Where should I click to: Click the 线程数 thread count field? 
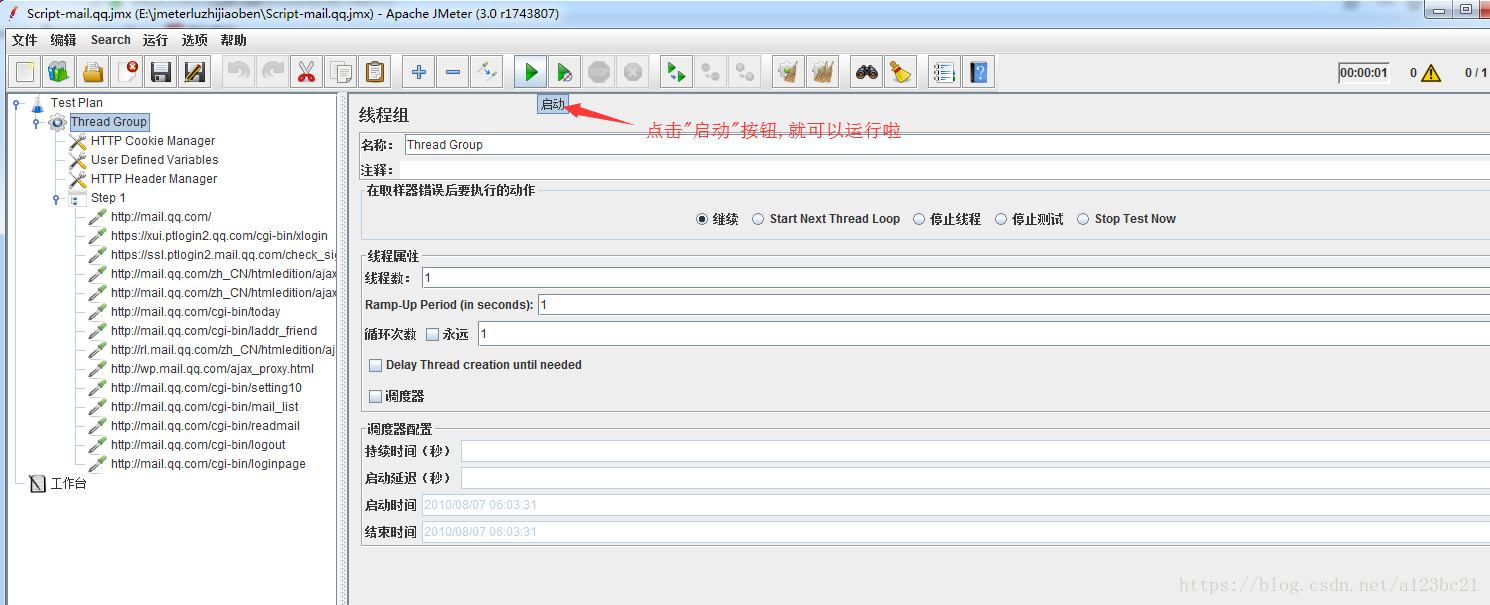955,278
